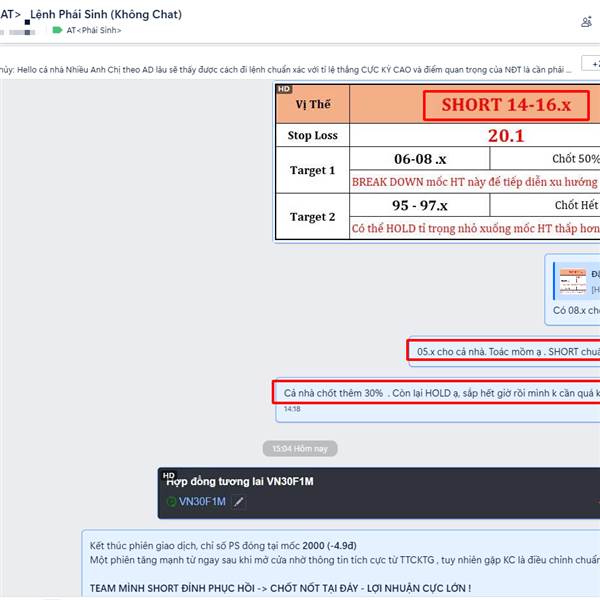Click the pencil edit icon beside VN30F1M
This screenshot has height=600, width=600.
(x=239, y=502)
